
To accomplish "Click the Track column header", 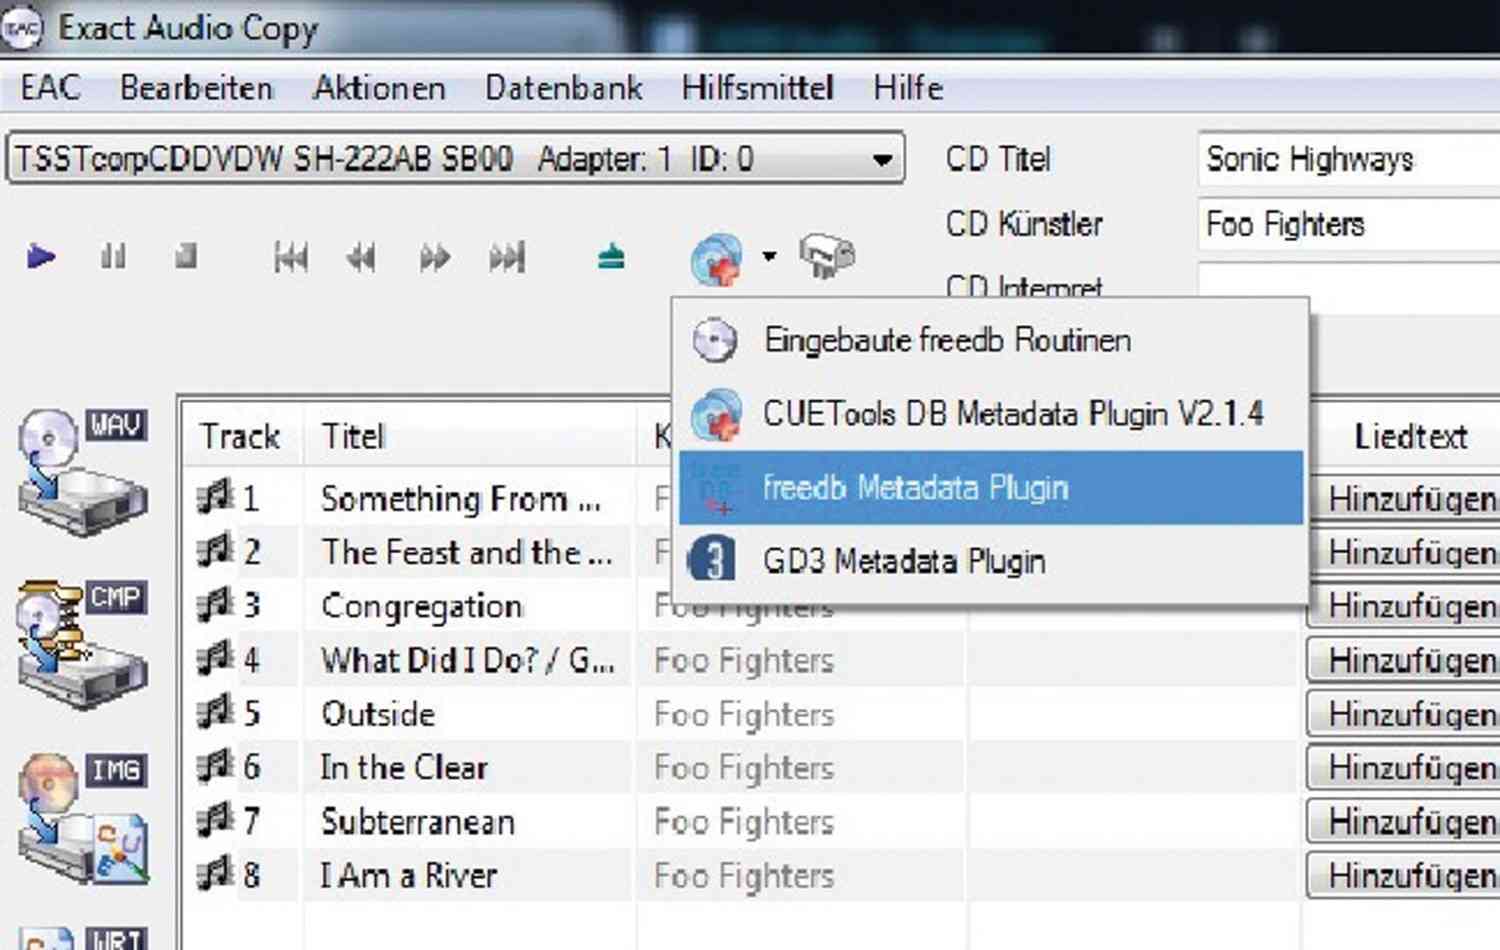I will coord(240,437).
